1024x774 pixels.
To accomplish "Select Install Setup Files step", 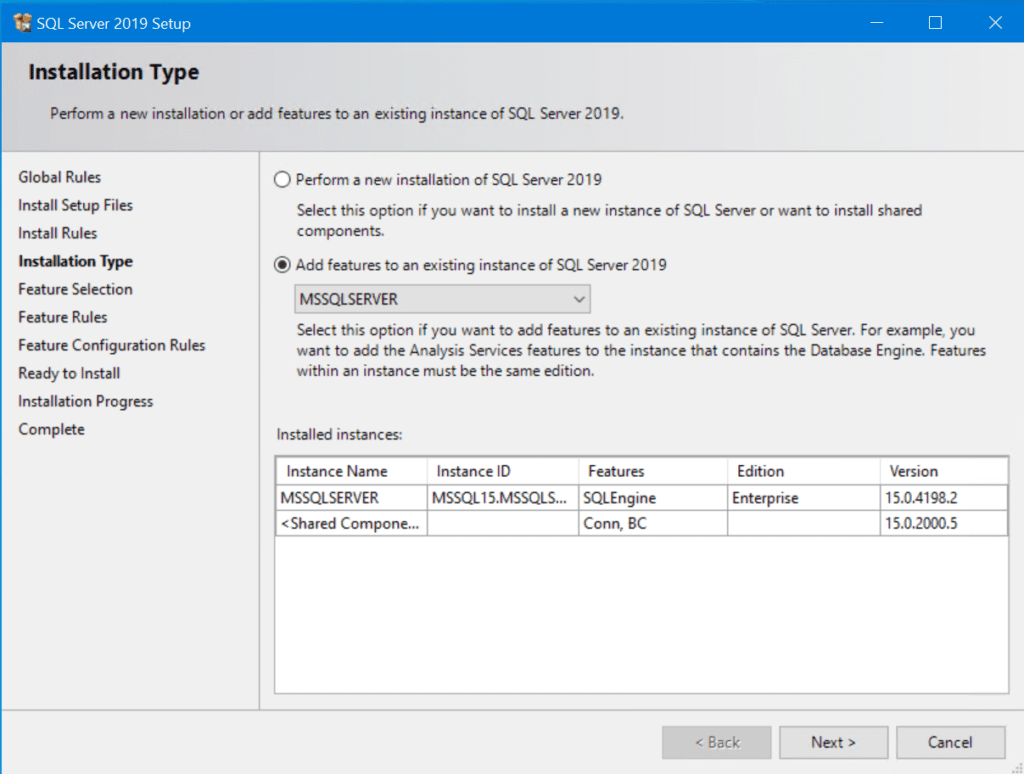I will [75, 205].
